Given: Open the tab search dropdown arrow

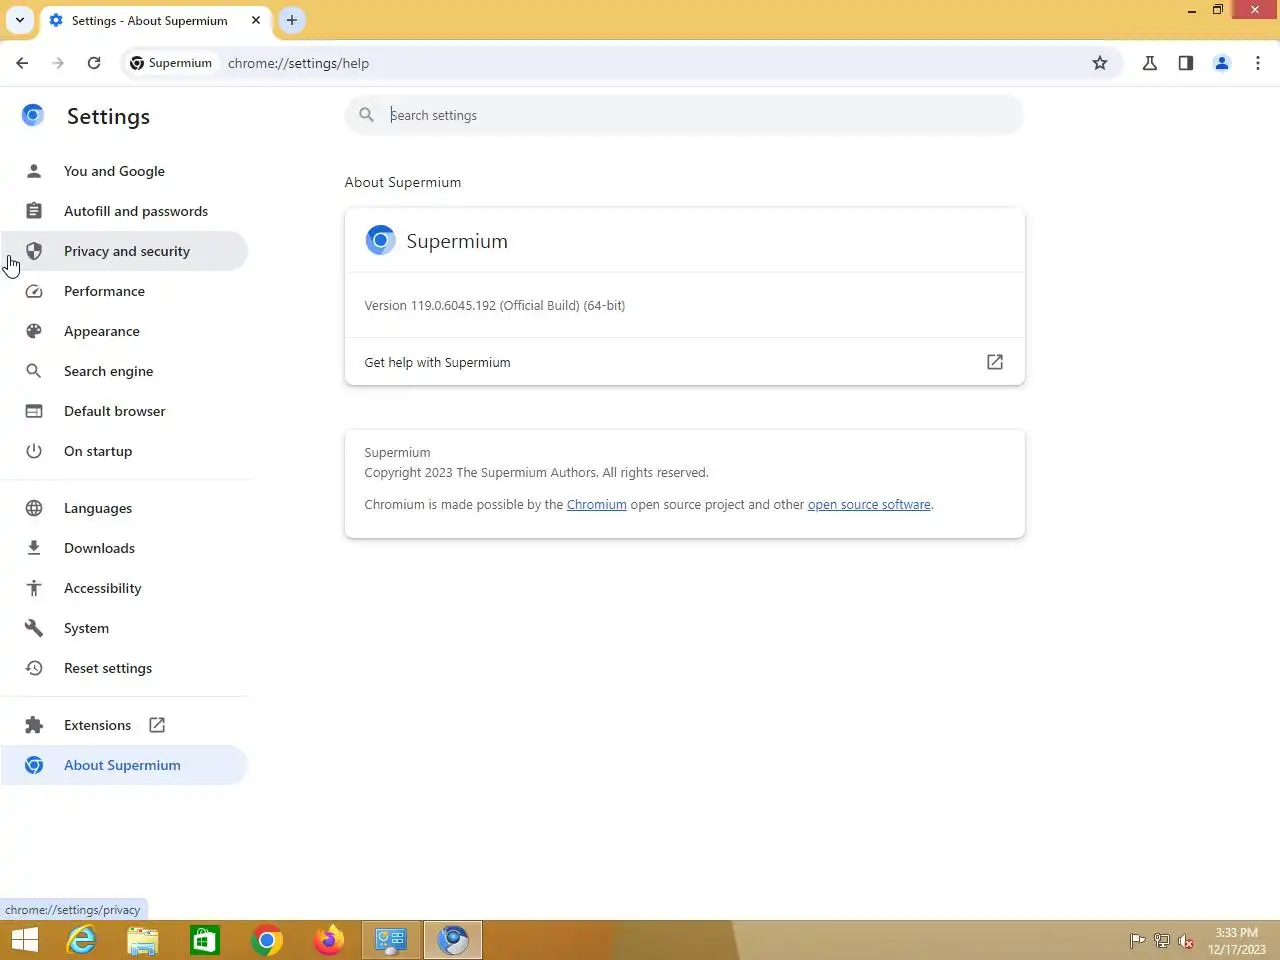Looking at the screenshot, I should [20, 20].
